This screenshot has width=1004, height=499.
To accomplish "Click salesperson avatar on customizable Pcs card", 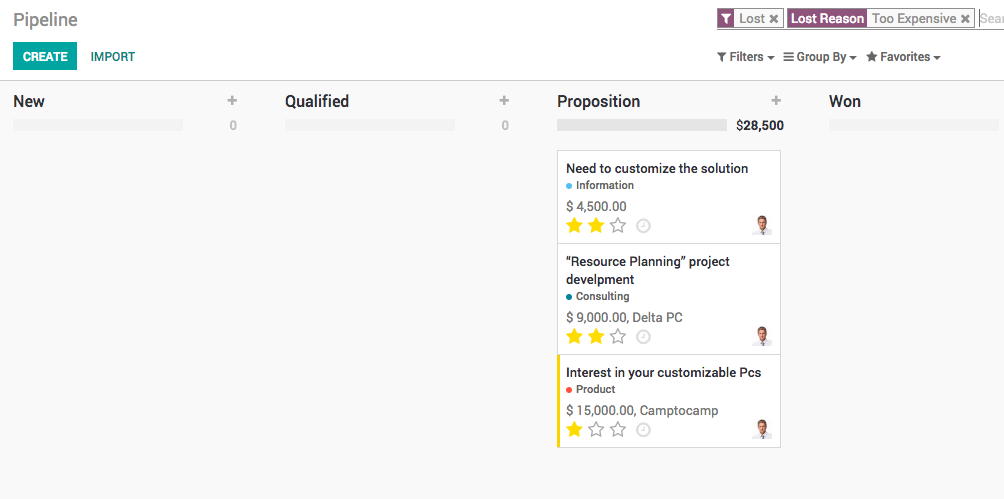I will click(x=762, y=429).
